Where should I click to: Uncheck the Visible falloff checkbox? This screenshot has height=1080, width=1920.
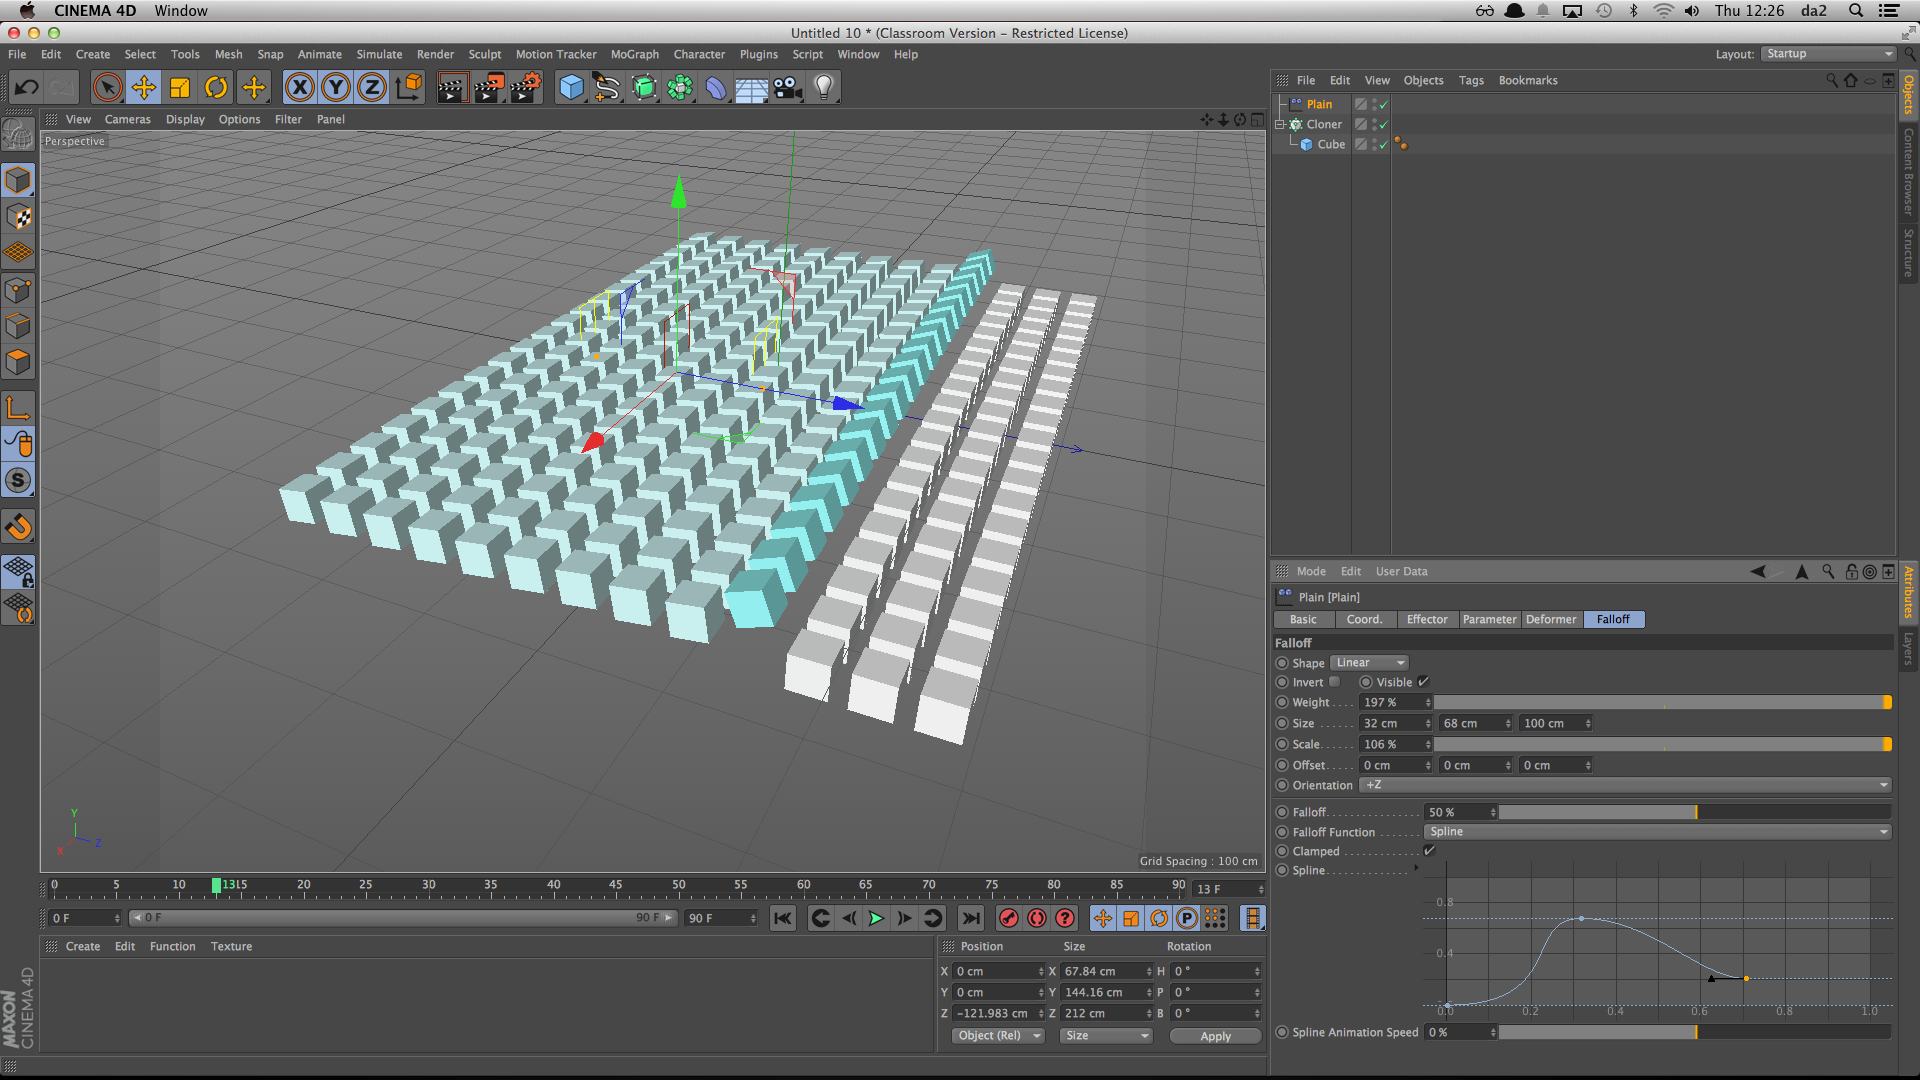pyautogui.click(x=1423, y=682)
